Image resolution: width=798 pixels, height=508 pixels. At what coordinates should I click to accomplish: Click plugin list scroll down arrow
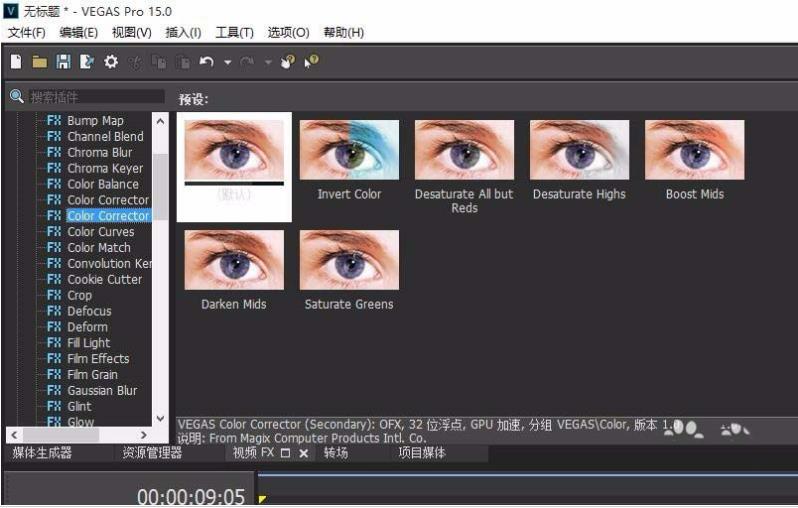[x=160, y=418]
